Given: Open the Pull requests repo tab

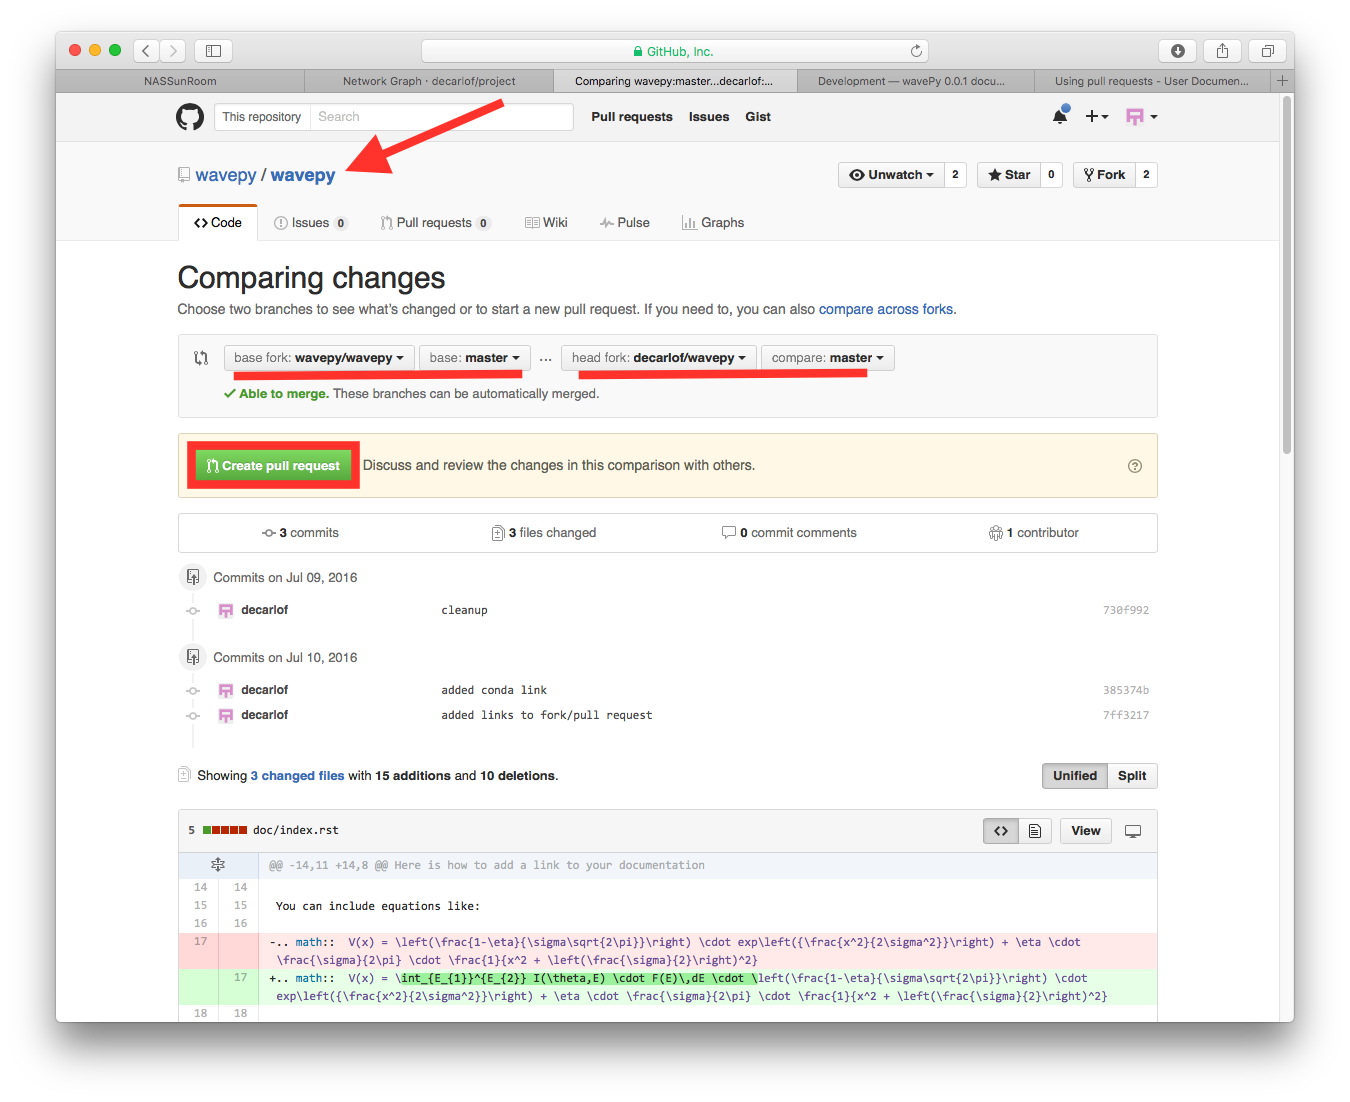Looking at the screenshot, I should 434,223.
